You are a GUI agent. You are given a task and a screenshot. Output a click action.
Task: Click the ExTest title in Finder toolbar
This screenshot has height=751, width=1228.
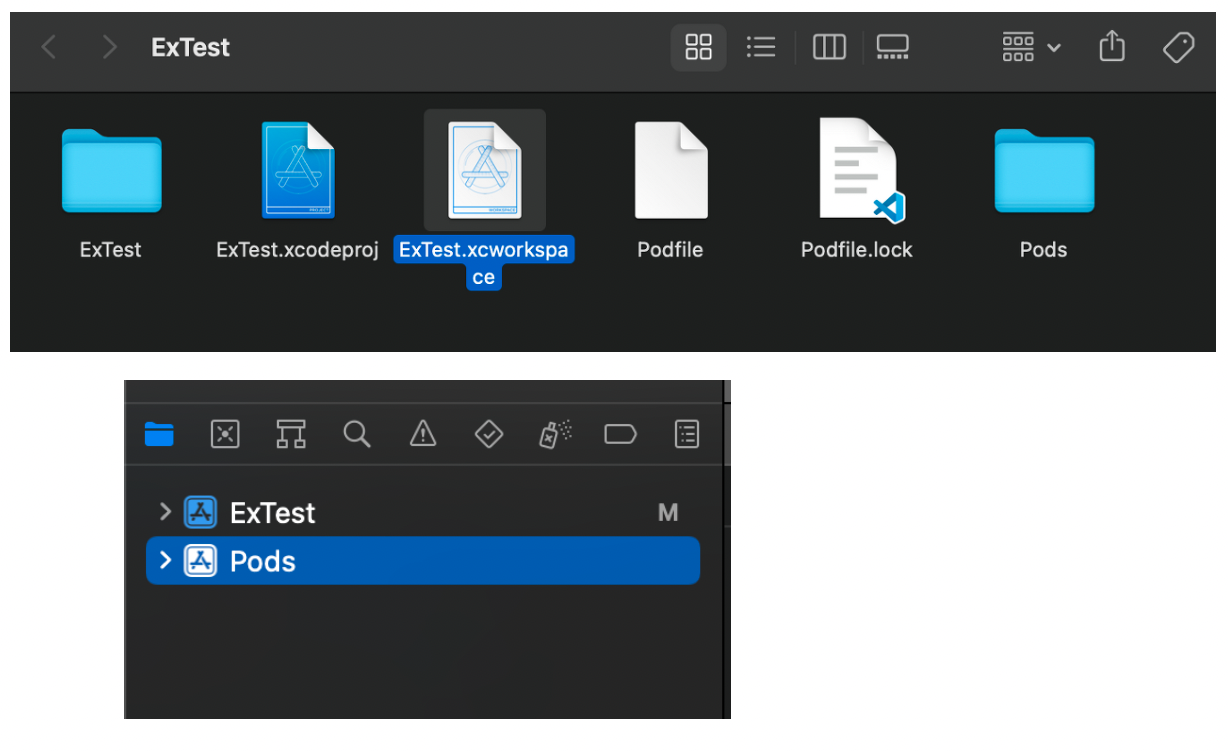190,47
